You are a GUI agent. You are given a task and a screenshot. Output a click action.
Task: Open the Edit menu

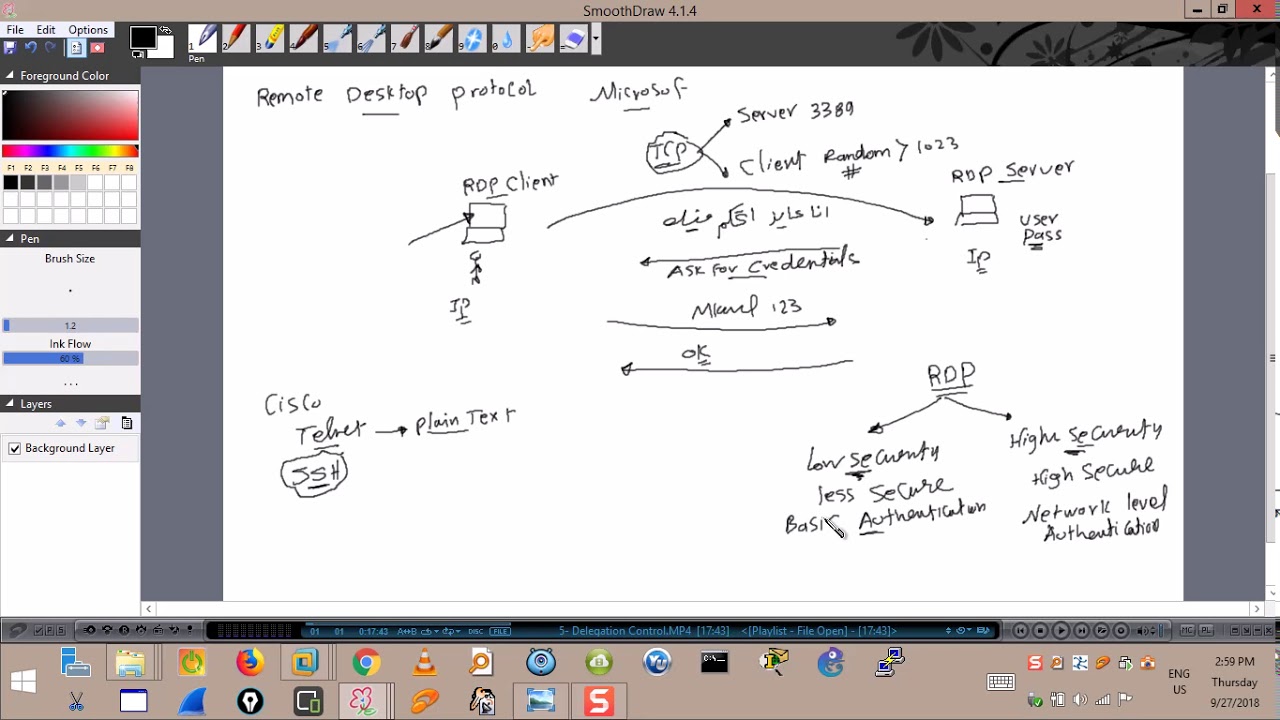click(46, 30)
